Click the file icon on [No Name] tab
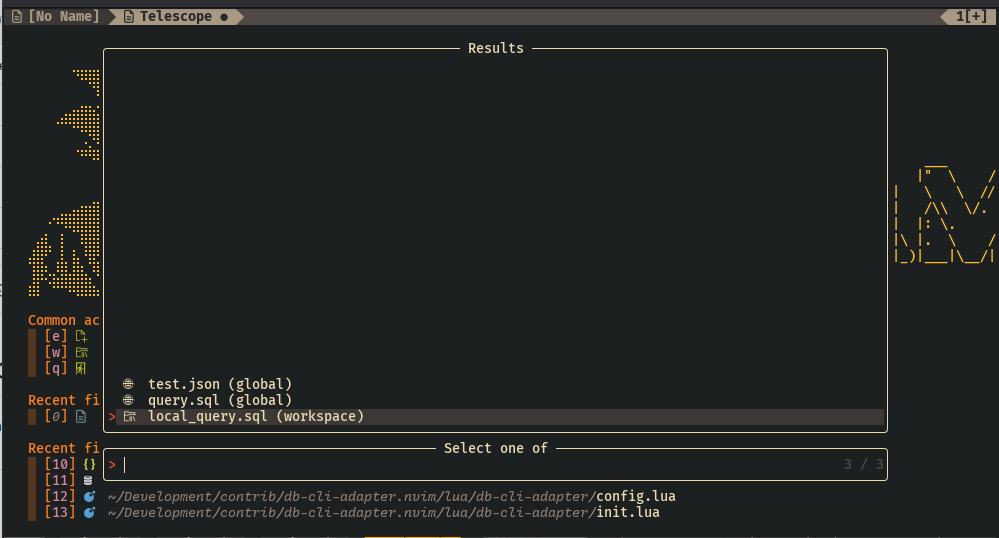The image size is (999, 538). click(17, 17)
